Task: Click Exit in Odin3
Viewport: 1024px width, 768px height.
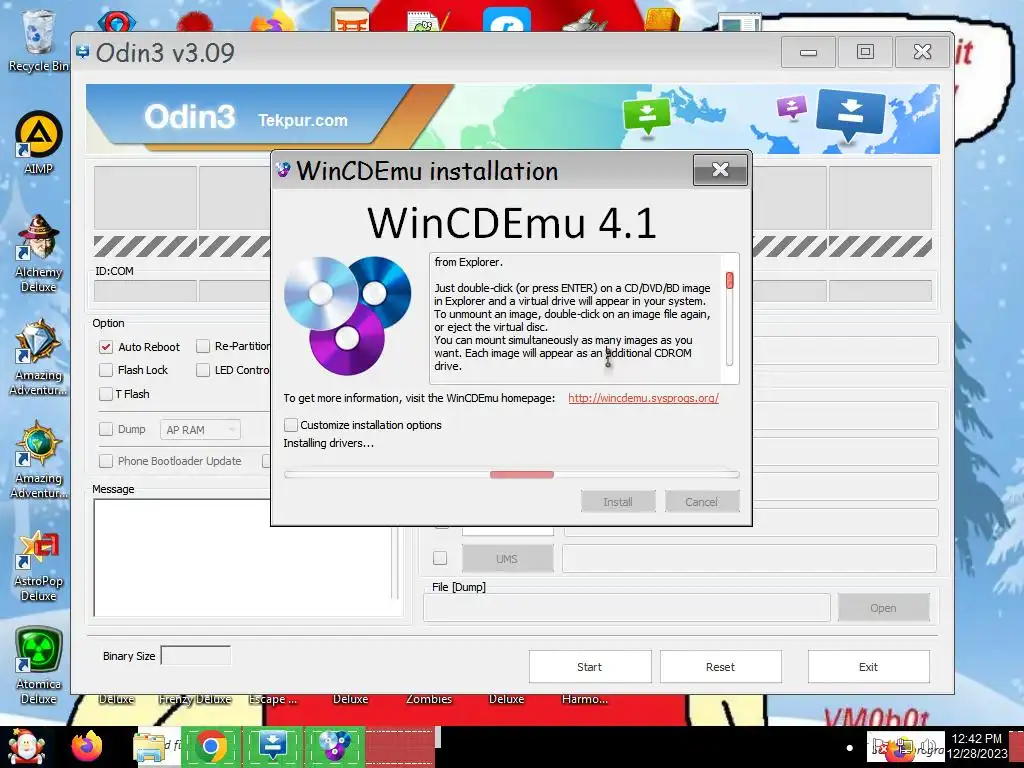Action: pos(869,667)
